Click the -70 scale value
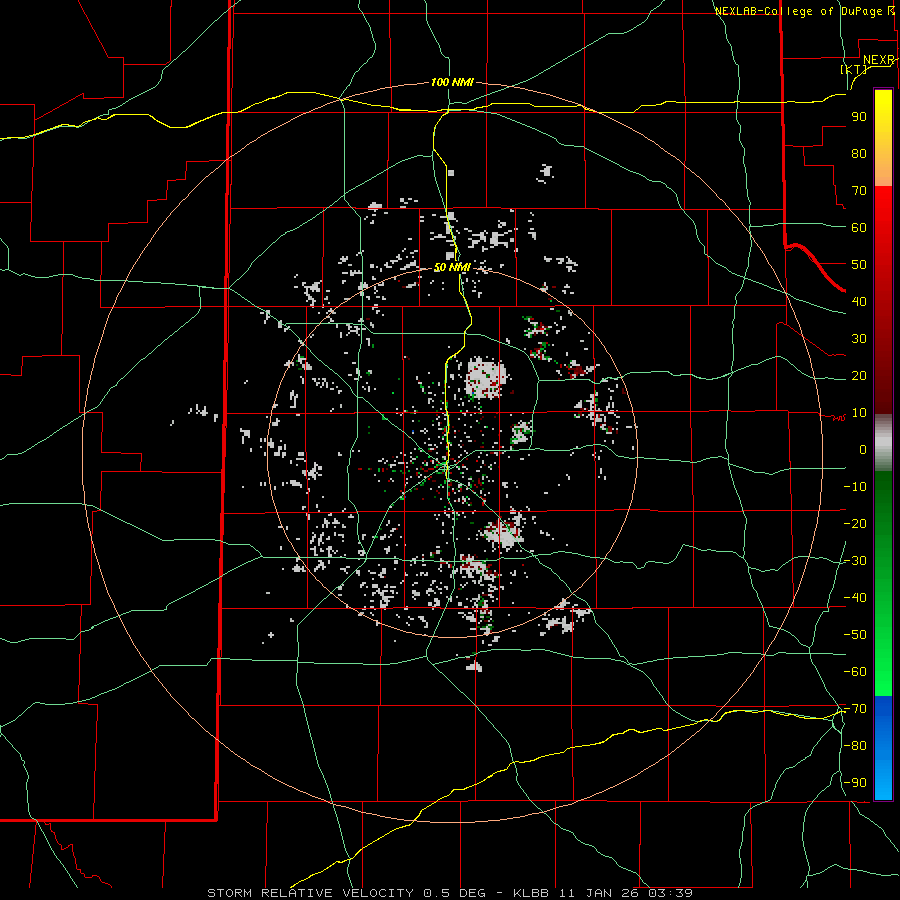Viewport: 900px width, 900px height. (x=855, y=709)
